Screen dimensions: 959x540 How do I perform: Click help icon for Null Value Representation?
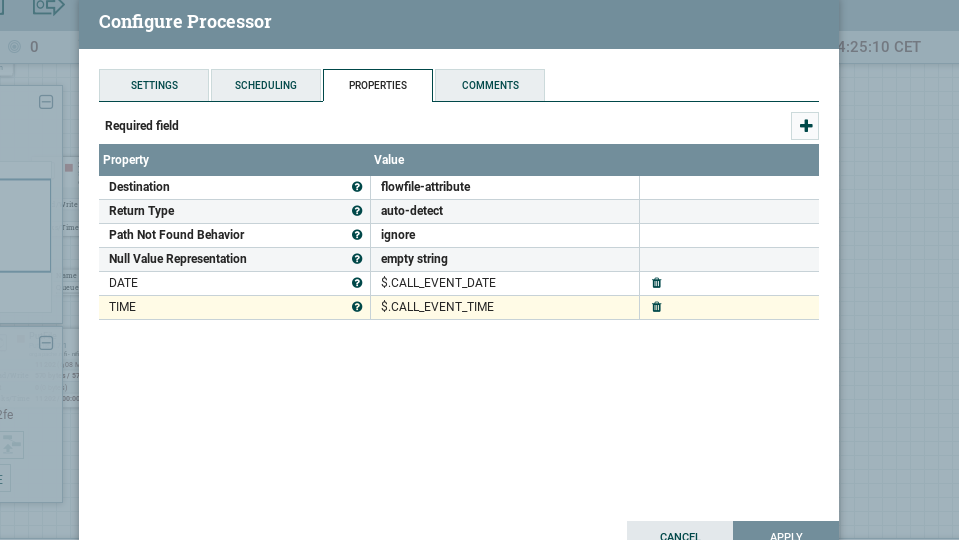(x=357, y=259)
